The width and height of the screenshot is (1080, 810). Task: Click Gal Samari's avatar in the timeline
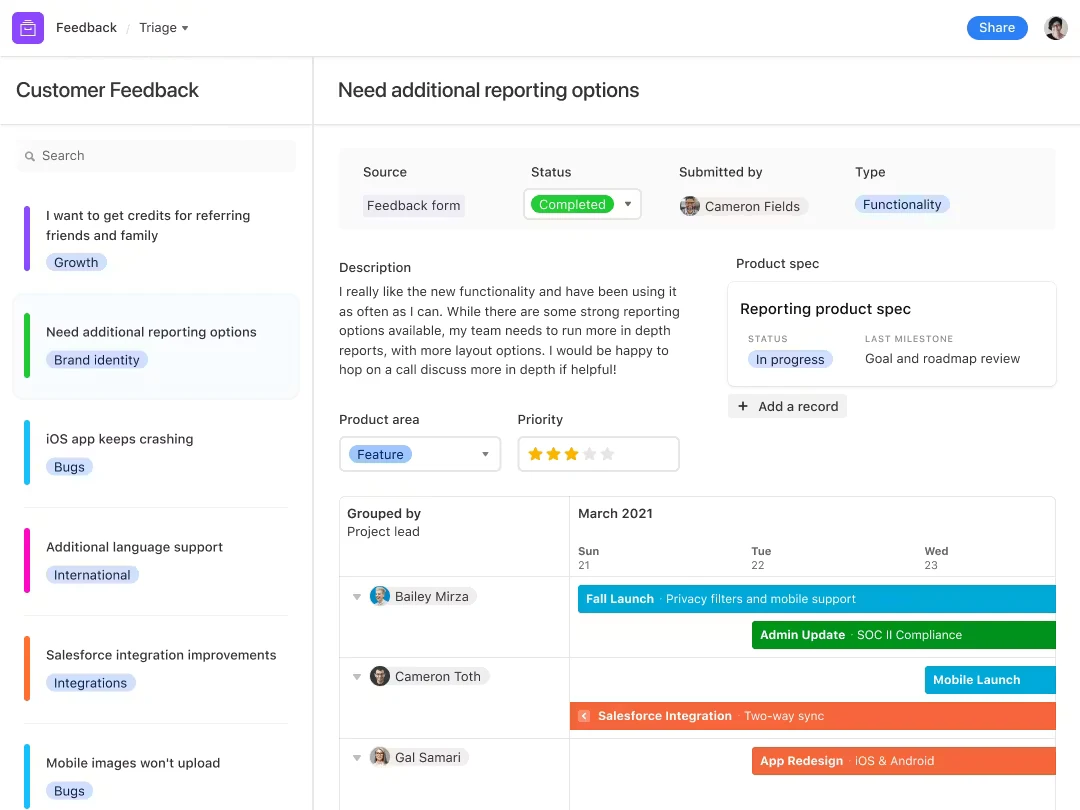pos(379,757)
